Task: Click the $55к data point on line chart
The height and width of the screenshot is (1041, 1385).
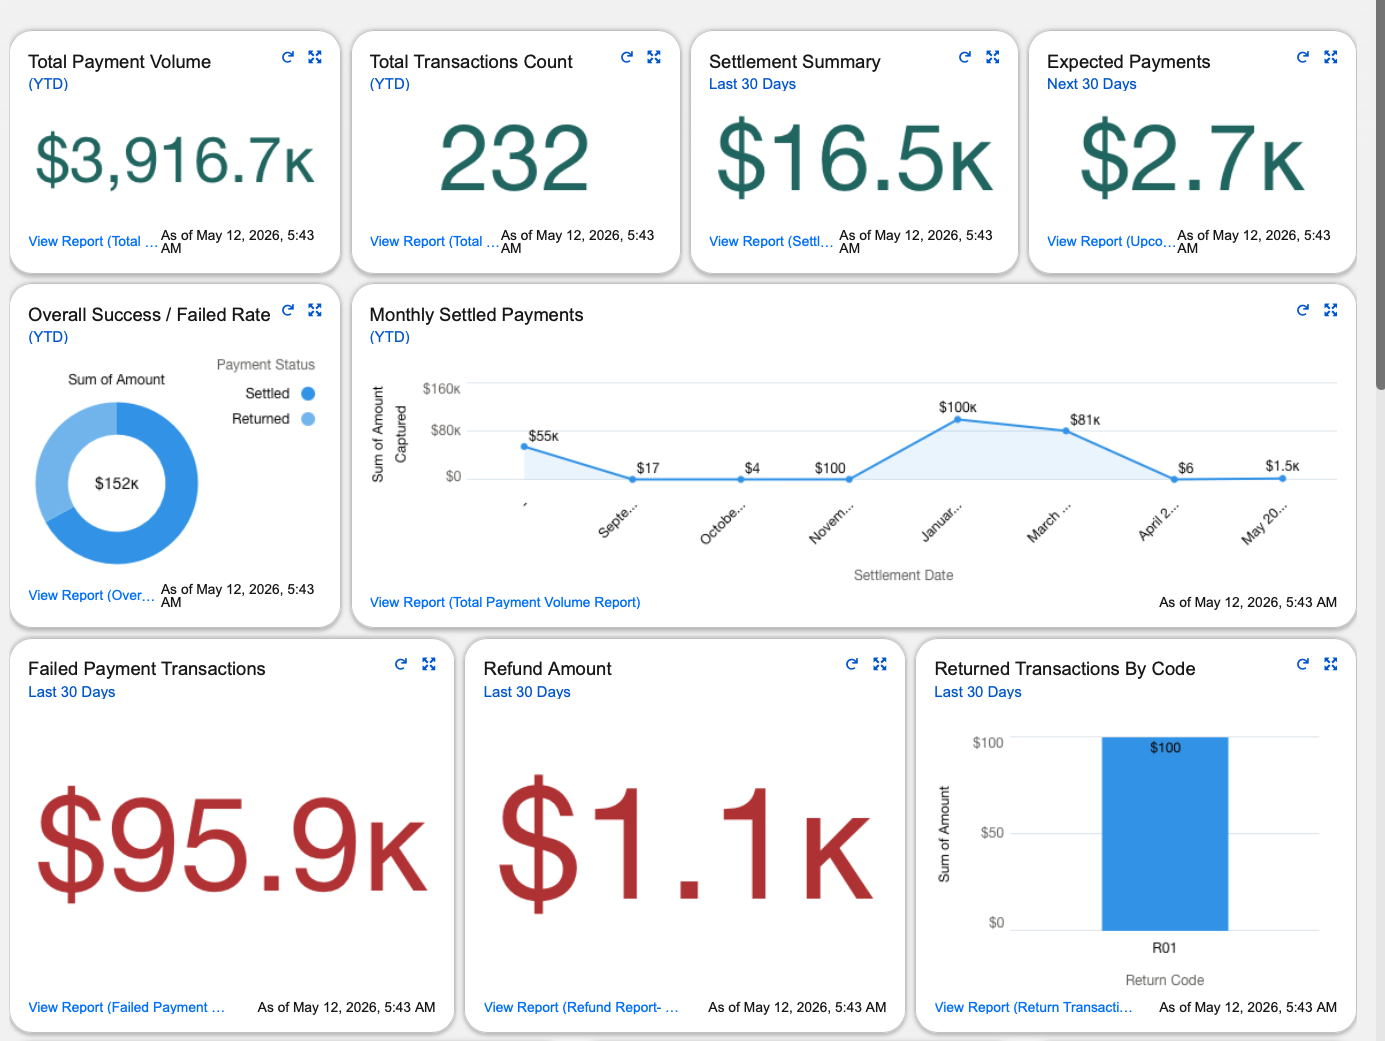Action: (524, 446)
